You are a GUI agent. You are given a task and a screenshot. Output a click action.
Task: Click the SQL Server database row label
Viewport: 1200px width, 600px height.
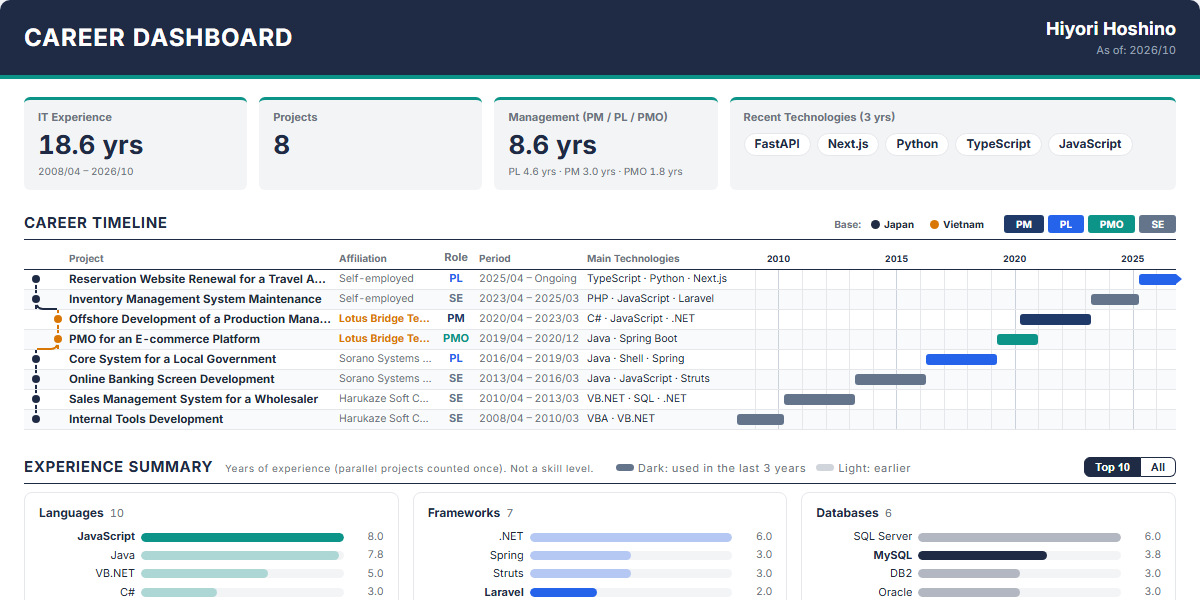click(883, 537)
